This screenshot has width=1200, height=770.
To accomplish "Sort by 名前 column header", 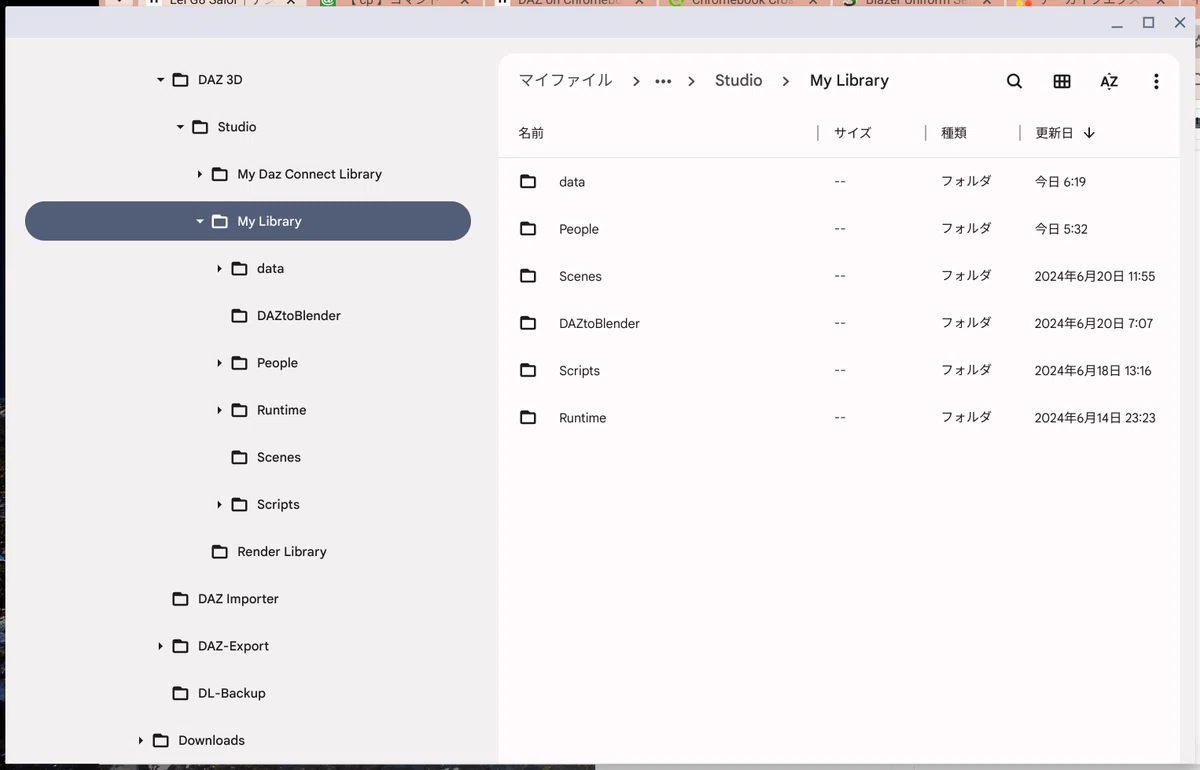I will (531, 133).
